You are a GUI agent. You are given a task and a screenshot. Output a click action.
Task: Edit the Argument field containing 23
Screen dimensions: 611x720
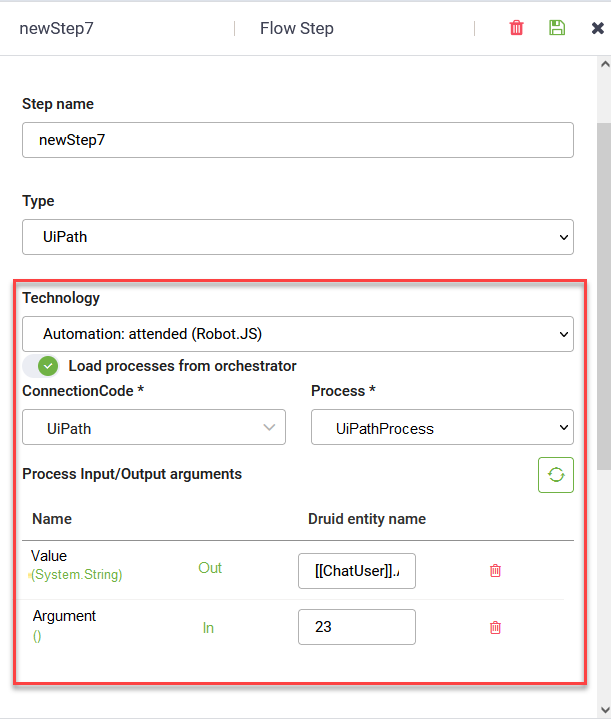point(357,627)
